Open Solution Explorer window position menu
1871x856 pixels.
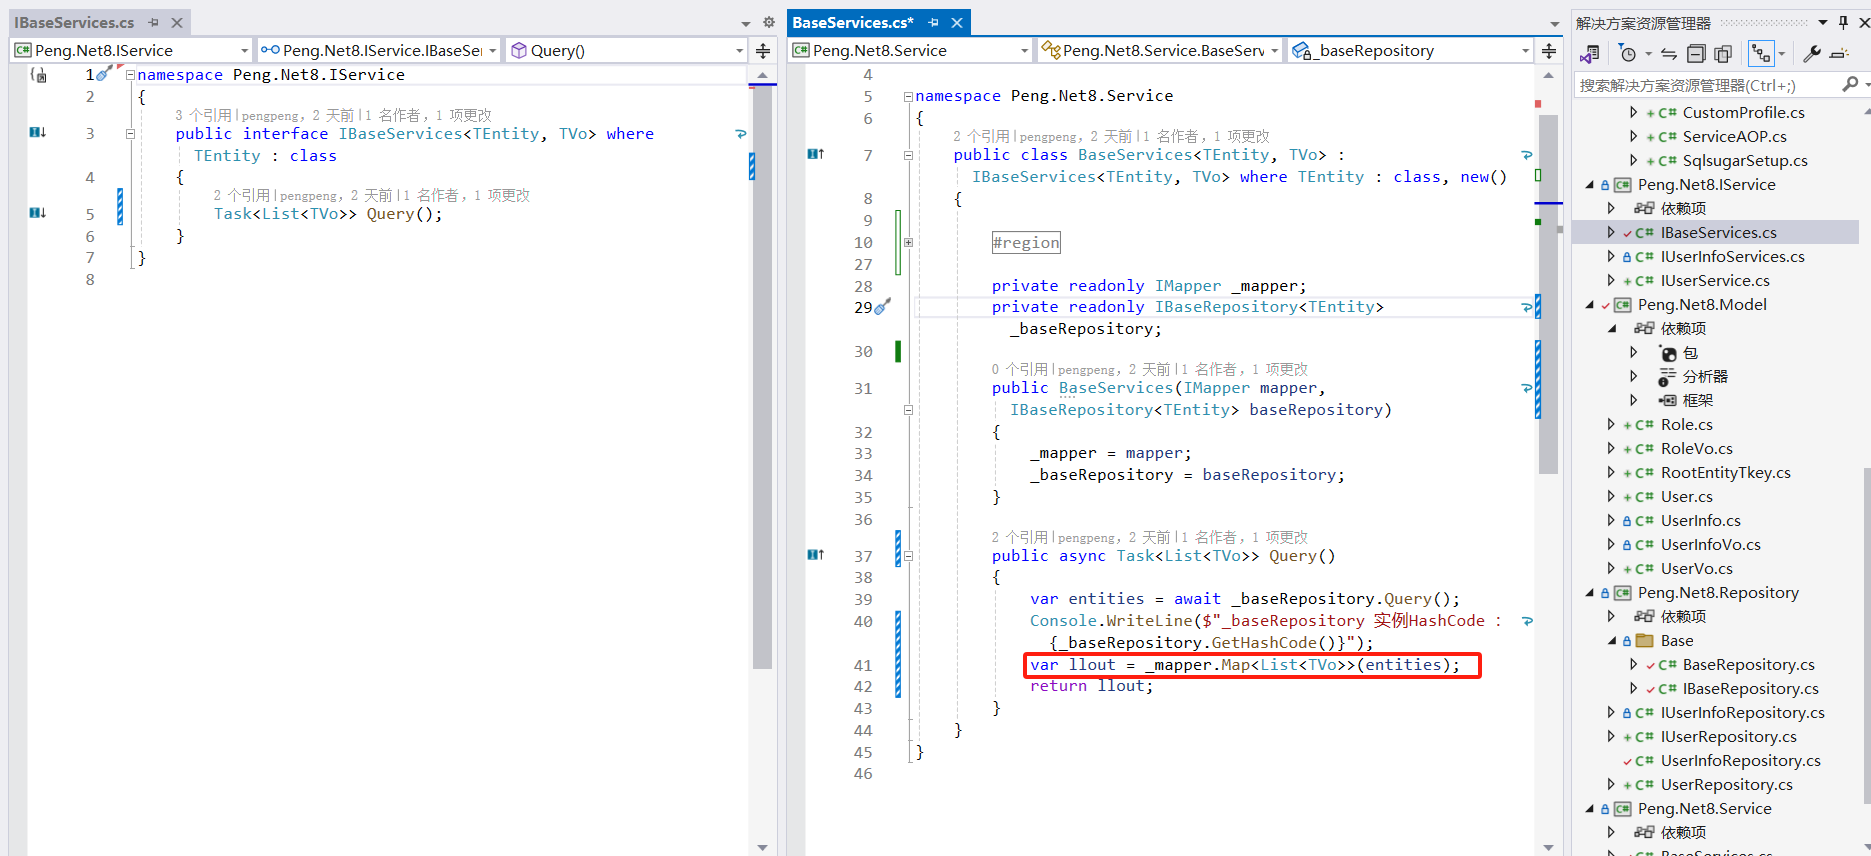point(1823,22)
